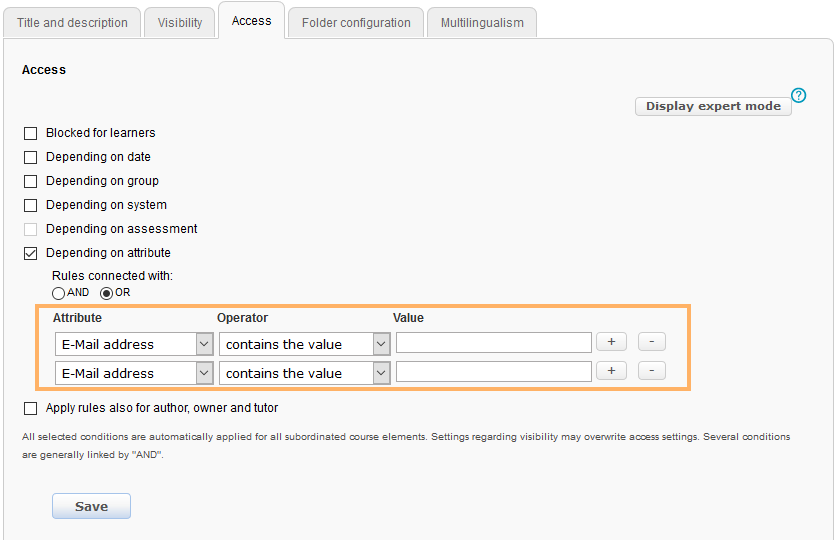Viewport: 837px width, 540px height.
Task: Open second row Operator dropdown
Action: (x=304, y=373)
